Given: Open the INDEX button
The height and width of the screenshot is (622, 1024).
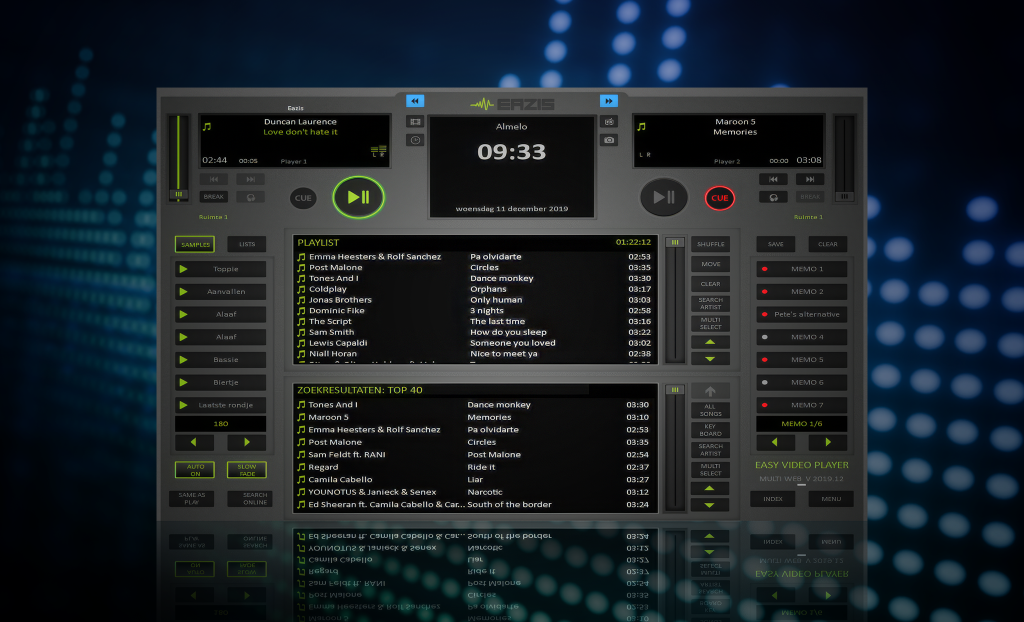Looking at the screenshot, I should pos(773,499).
